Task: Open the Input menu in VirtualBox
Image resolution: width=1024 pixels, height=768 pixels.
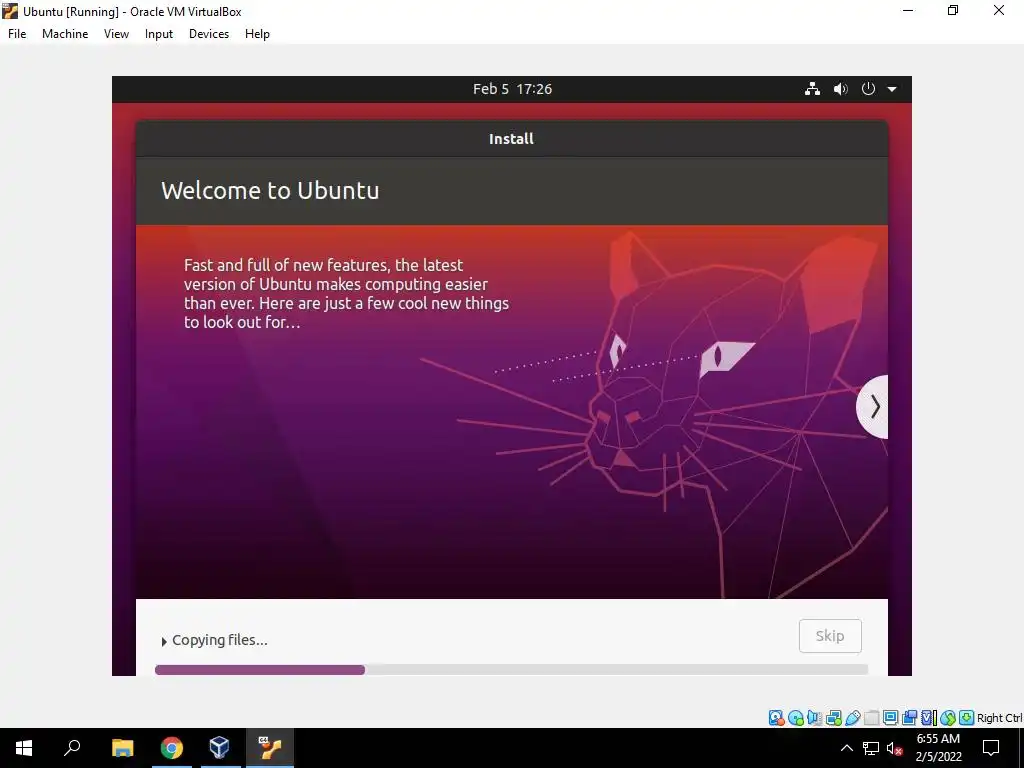Action: 159,34
